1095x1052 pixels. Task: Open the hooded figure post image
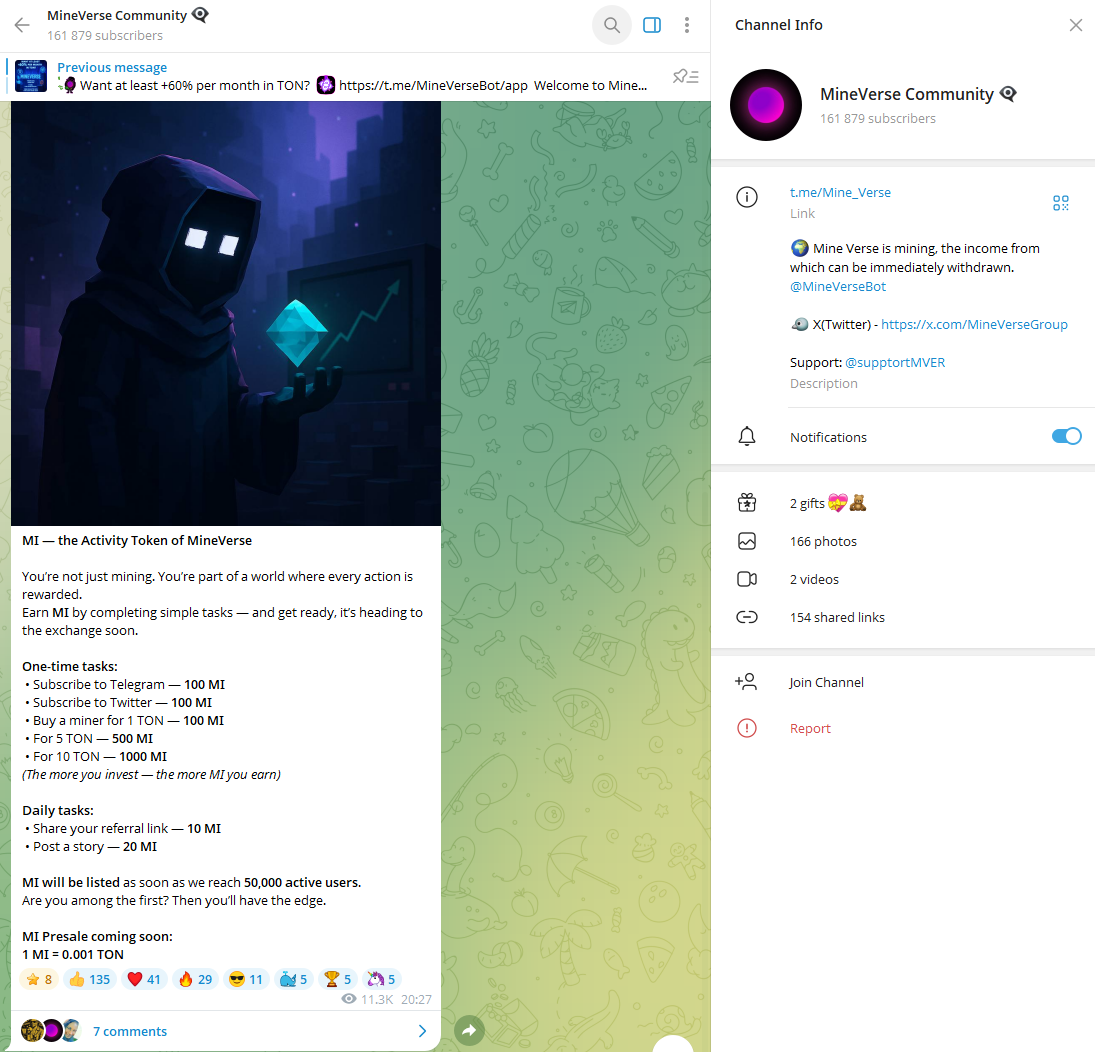[226, 313]
